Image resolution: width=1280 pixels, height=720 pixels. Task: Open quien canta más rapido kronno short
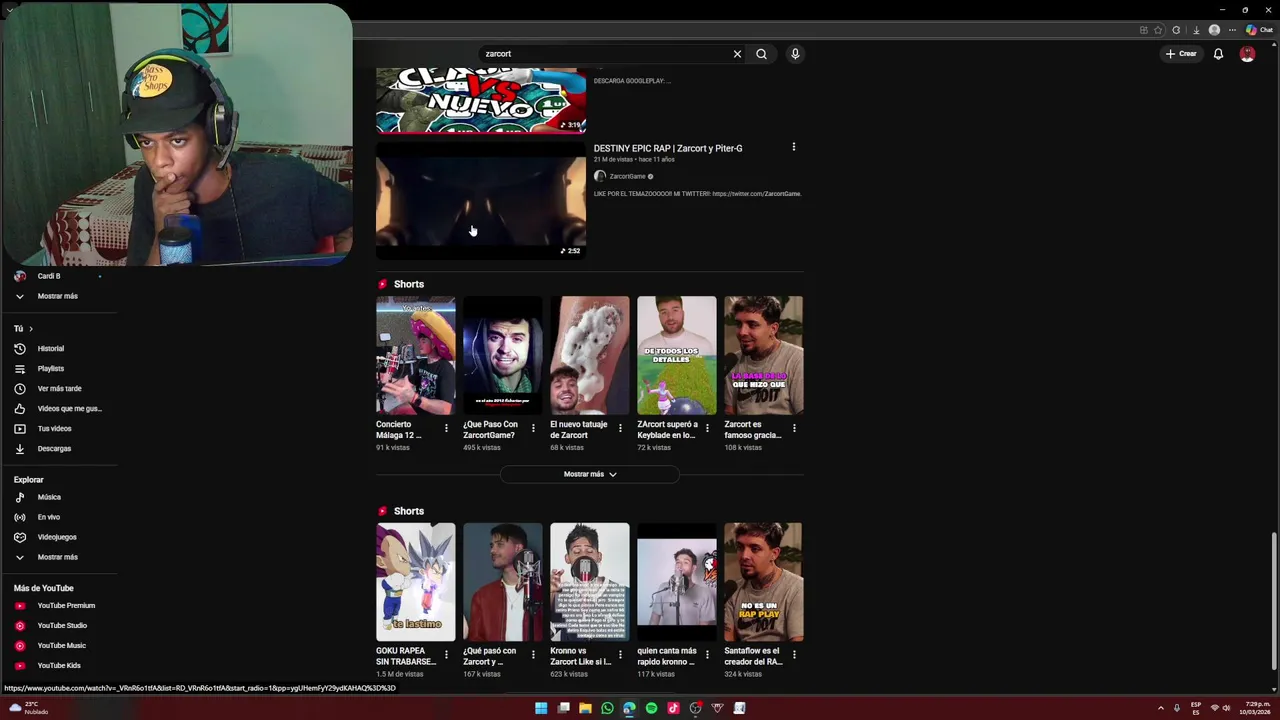click(x=676, y=582)
